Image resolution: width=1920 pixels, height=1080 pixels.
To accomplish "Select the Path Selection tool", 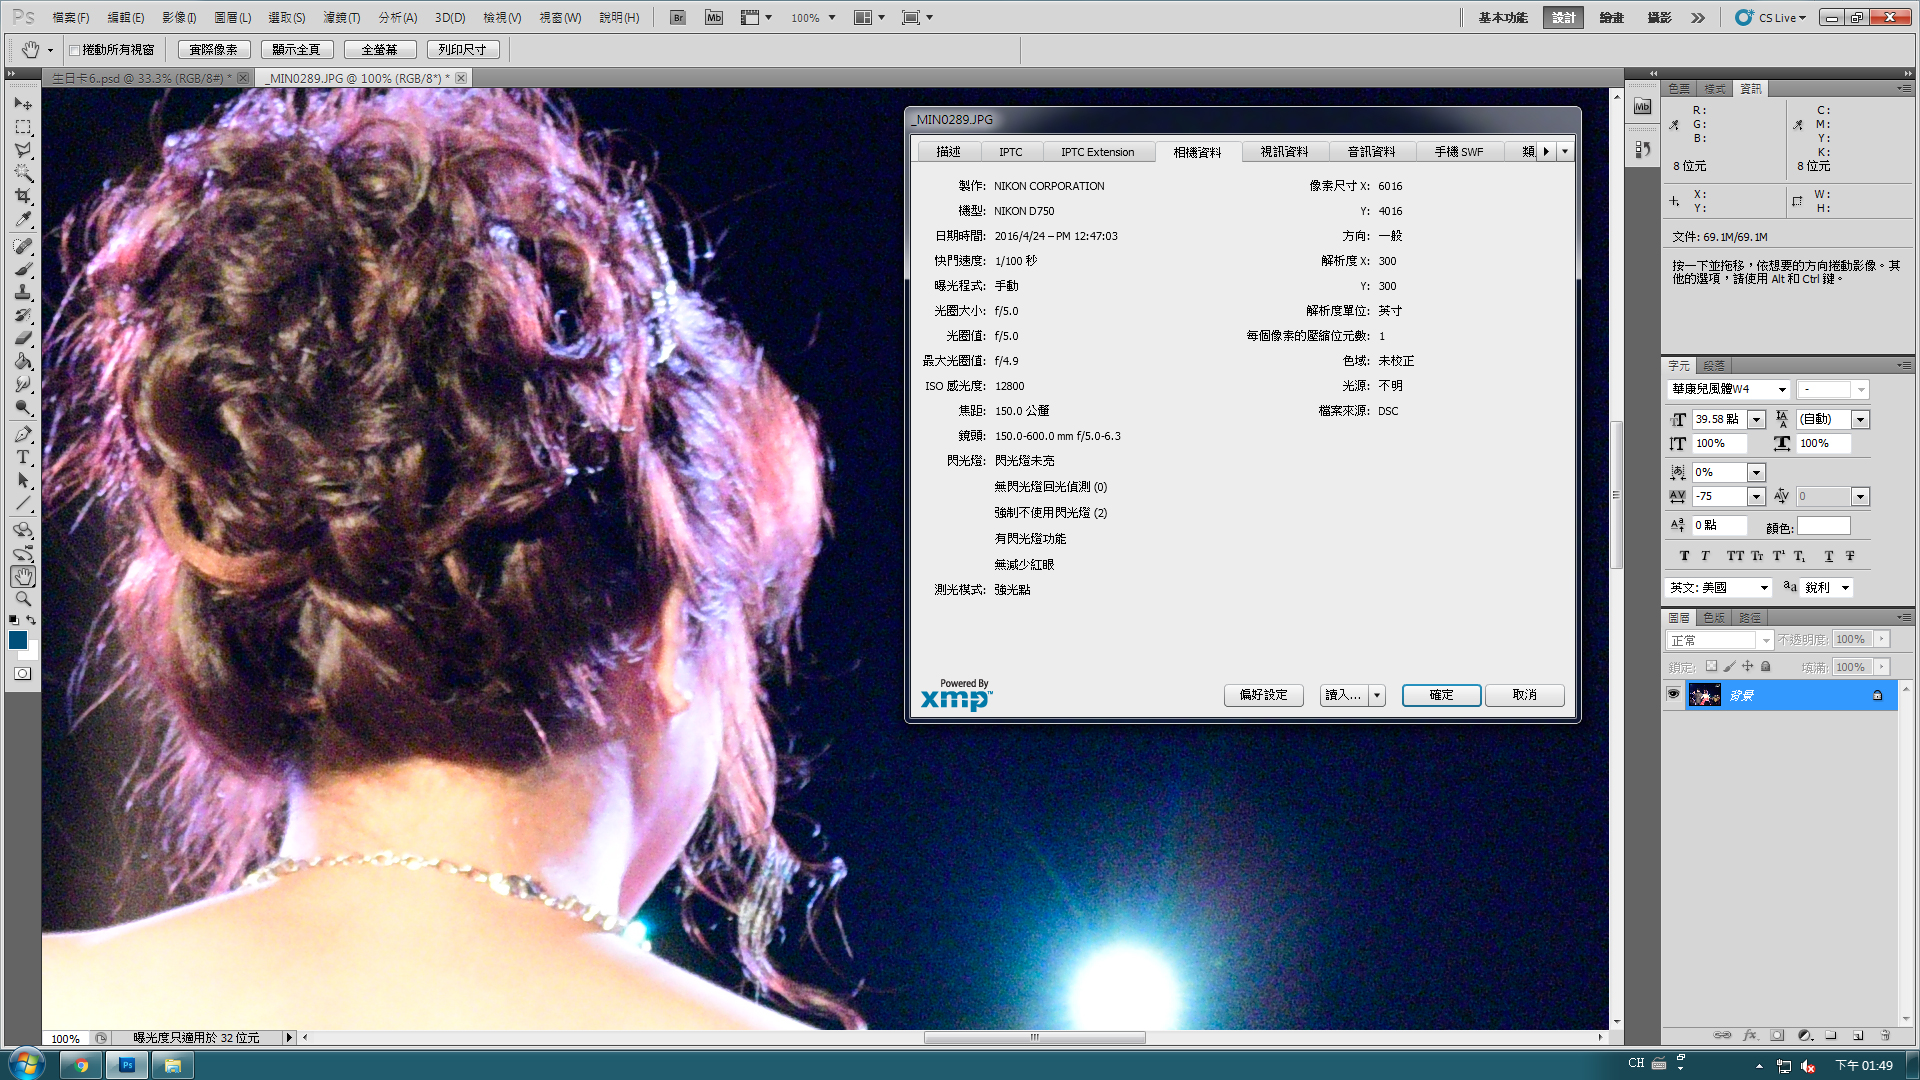I will [23, 480].
